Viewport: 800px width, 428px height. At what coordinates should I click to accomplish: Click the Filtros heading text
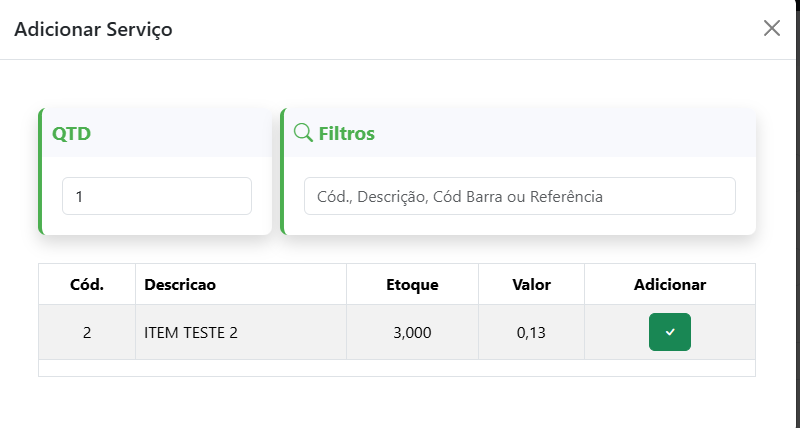pos(346,133)
